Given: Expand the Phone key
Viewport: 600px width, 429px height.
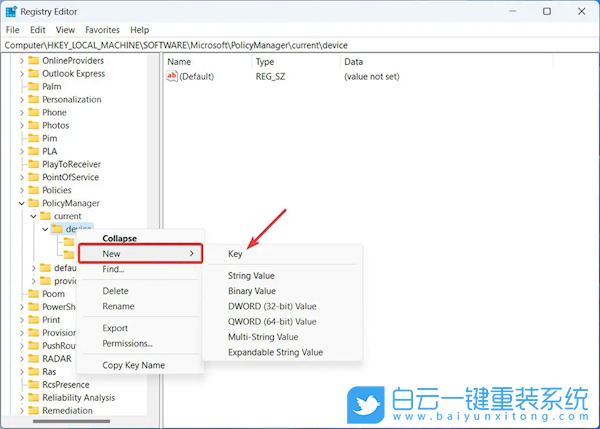Looking at the screenshot, I should (22, 113).
